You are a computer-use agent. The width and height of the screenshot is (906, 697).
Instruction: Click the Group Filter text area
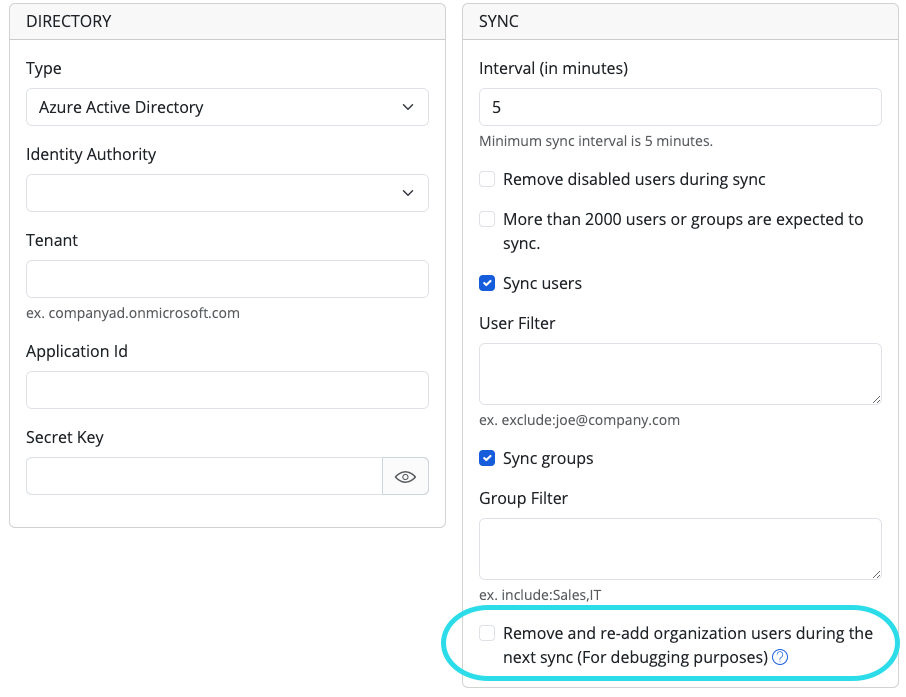click(x=680, y=548)
